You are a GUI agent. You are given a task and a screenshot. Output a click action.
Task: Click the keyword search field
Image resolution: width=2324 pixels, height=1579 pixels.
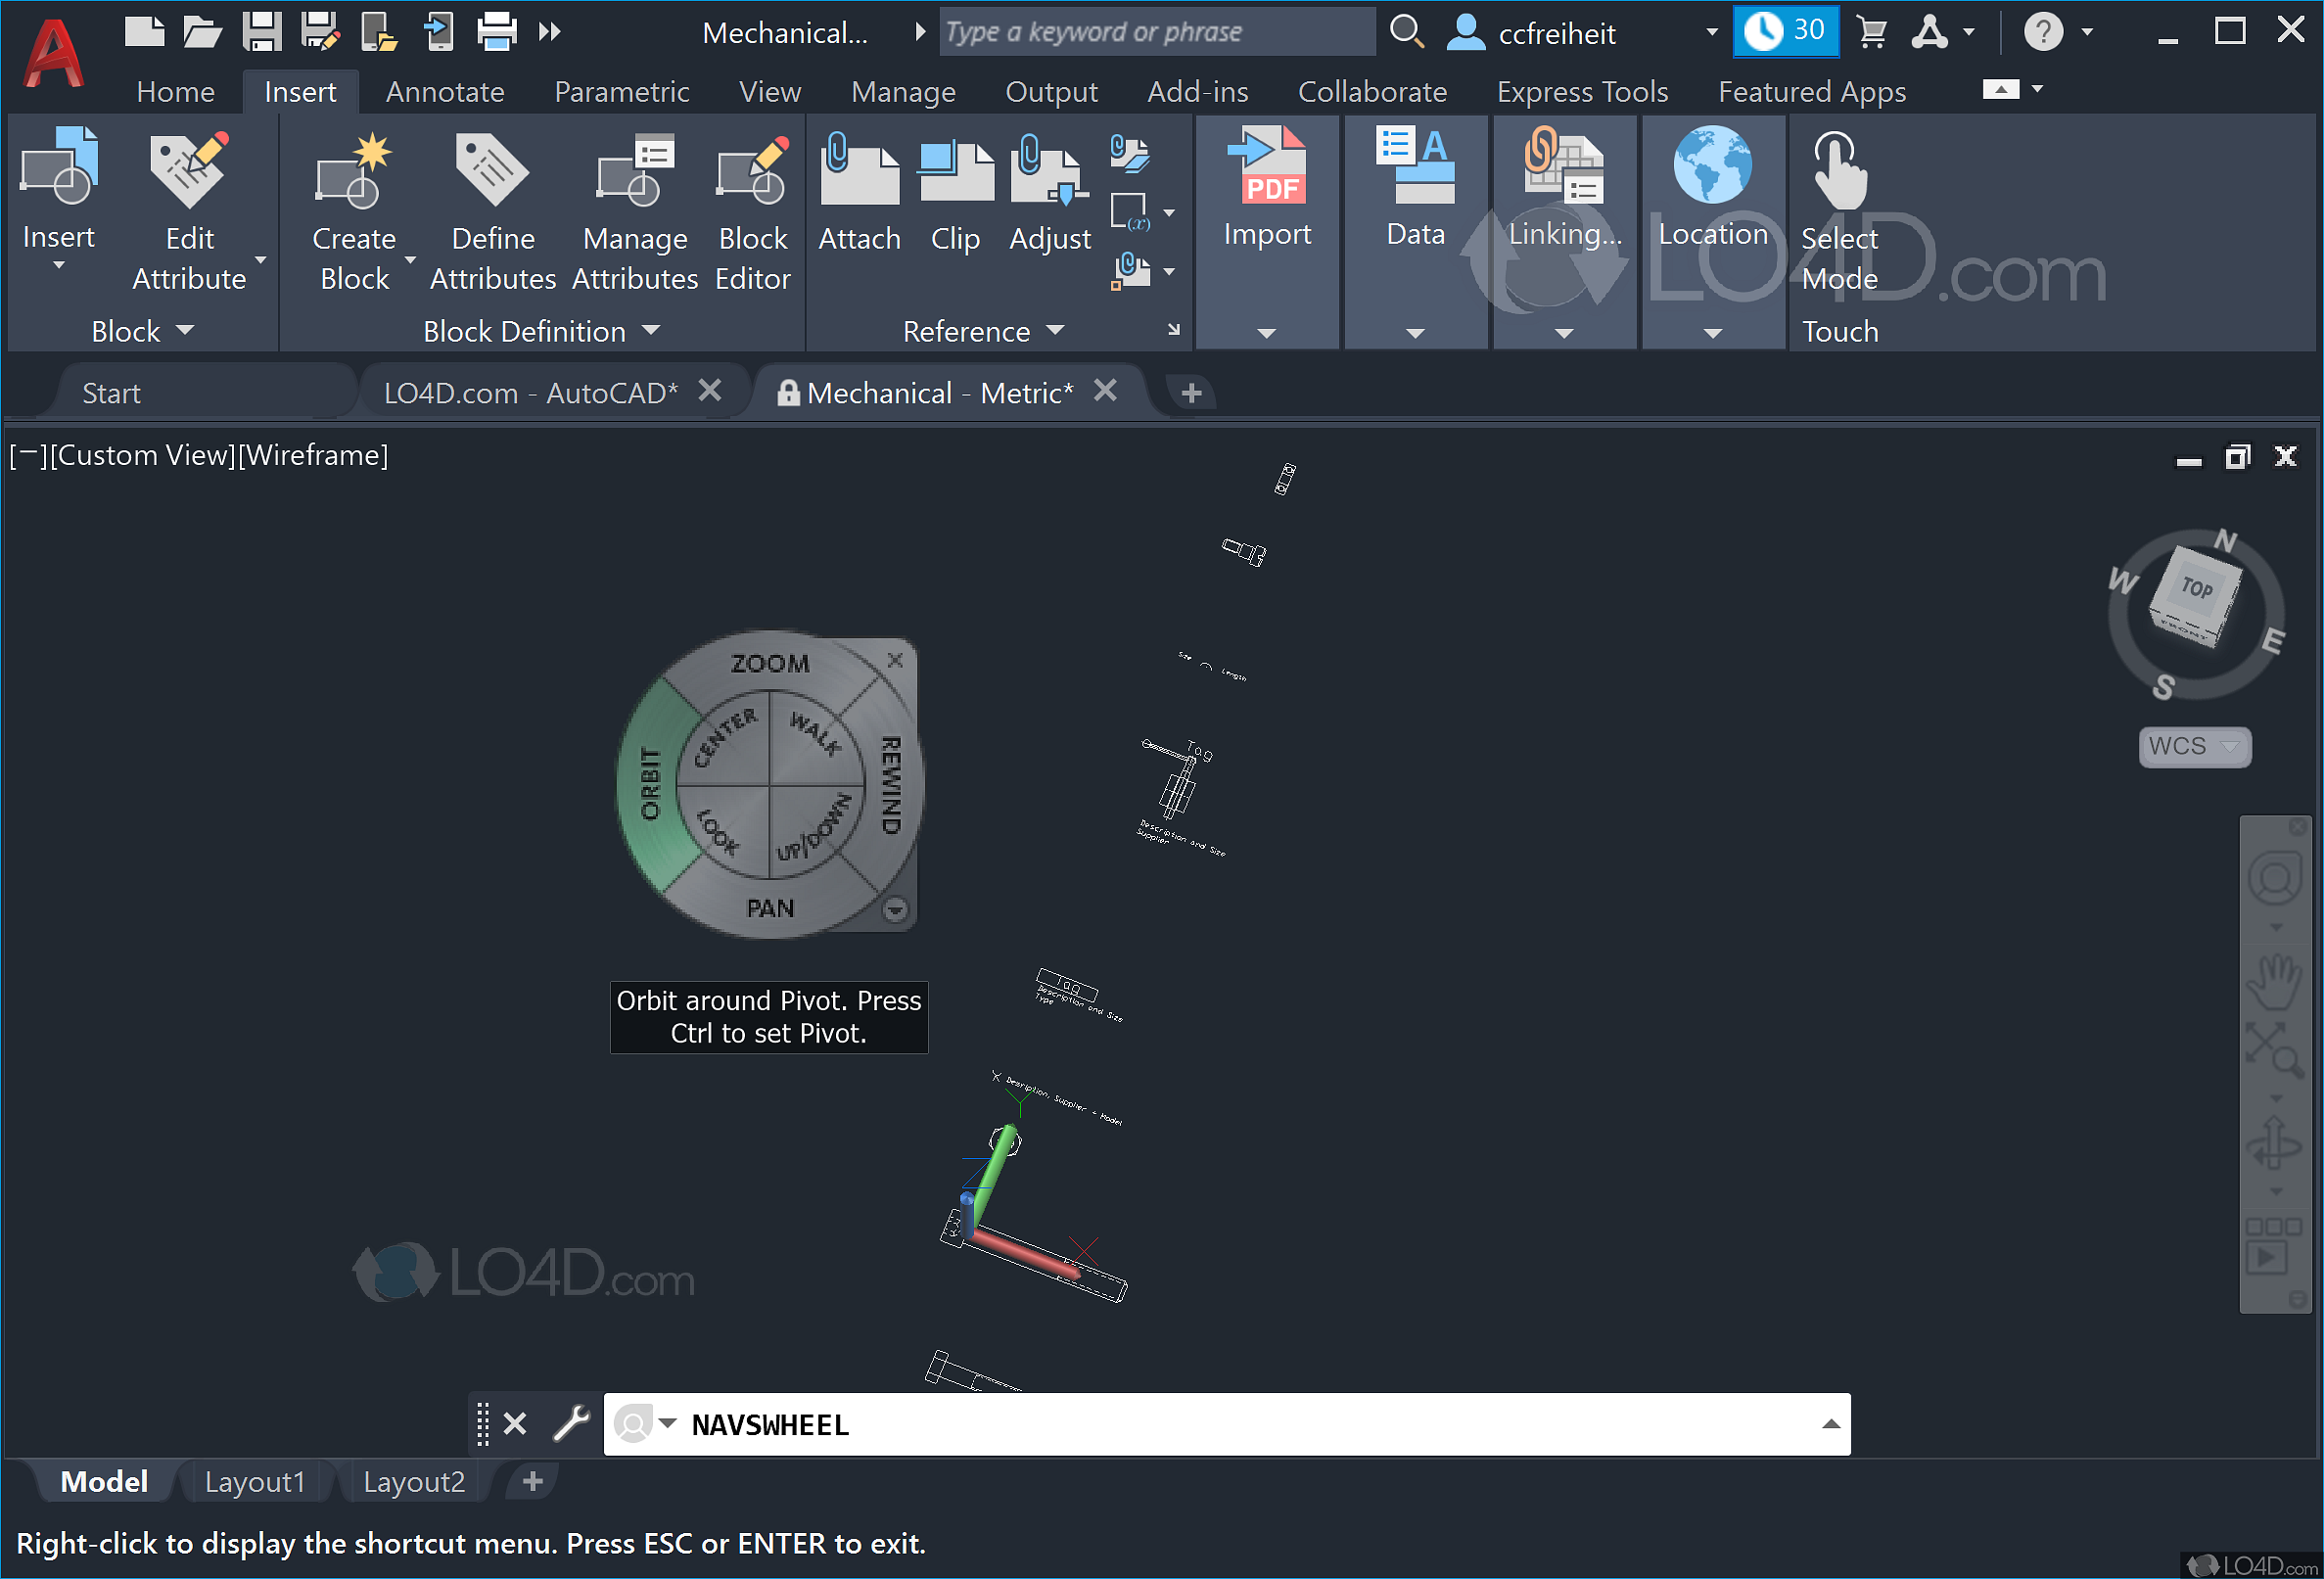click(x=1157, y=31)
